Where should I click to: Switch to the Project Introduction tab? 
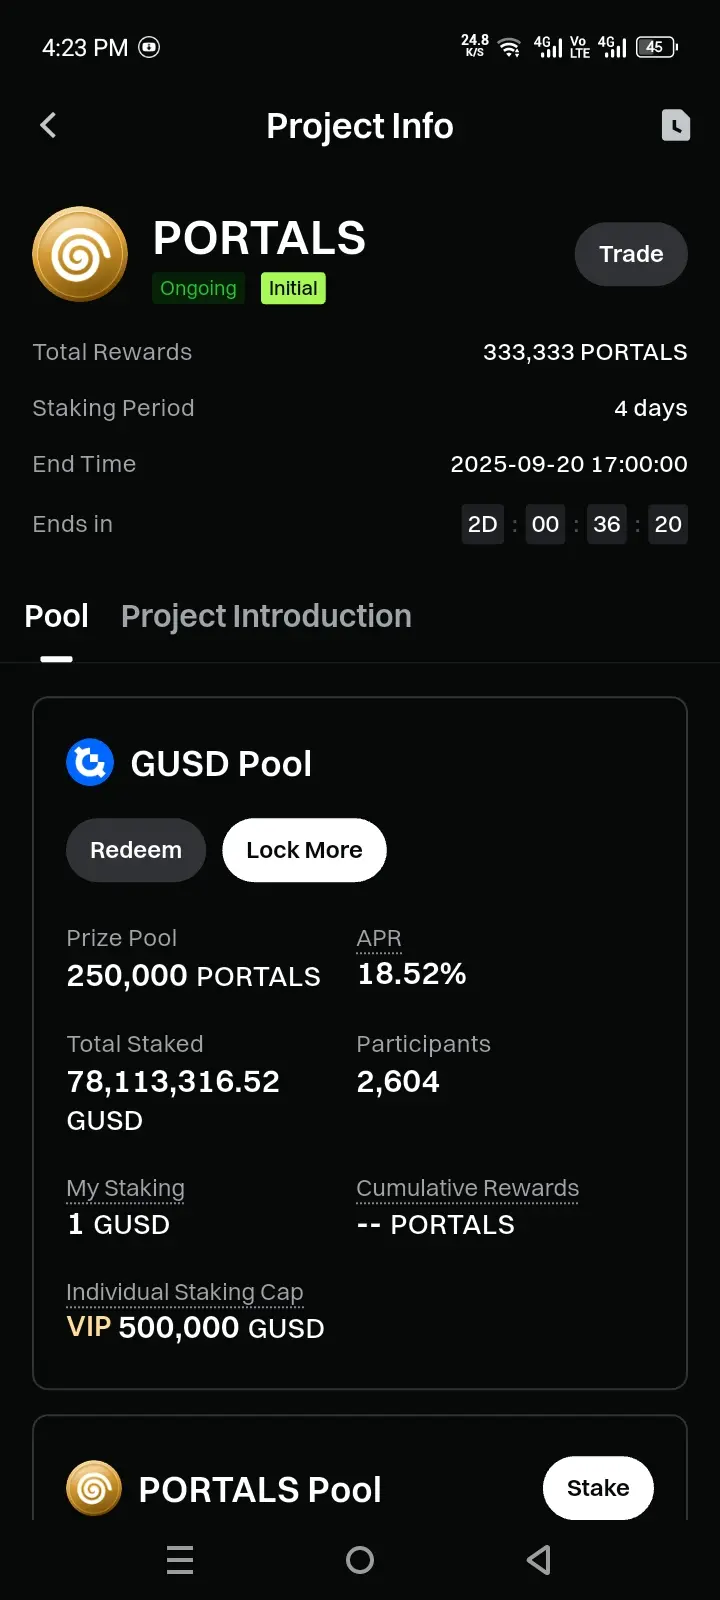[266, 616]
